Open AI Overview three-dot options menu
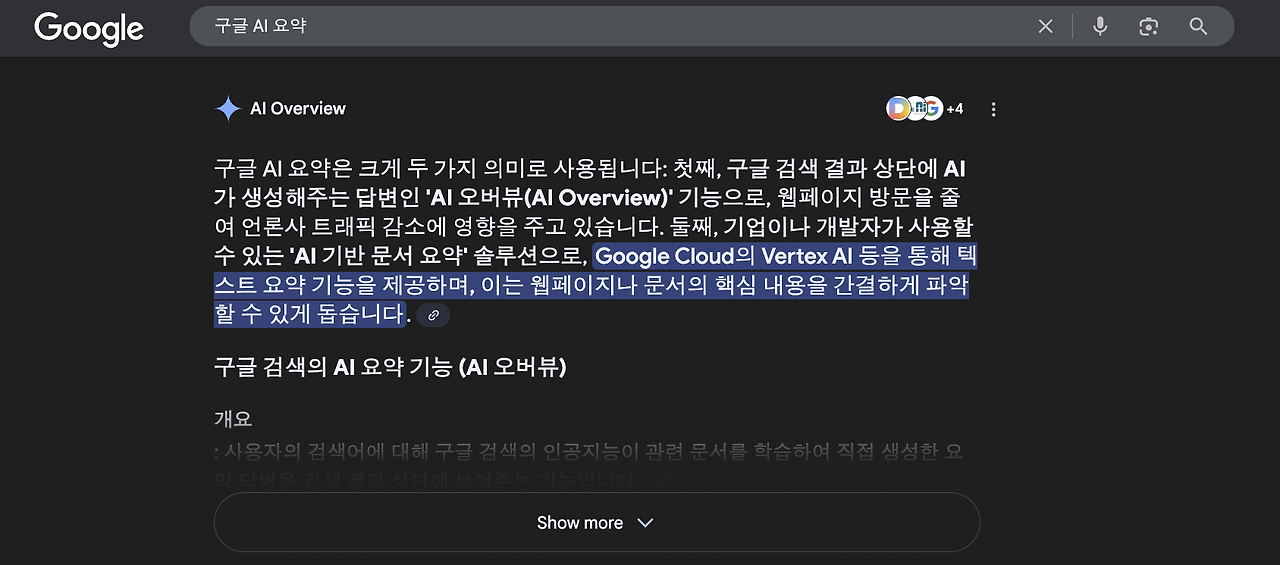The image size is (1280, 565). tap(993, 109)
